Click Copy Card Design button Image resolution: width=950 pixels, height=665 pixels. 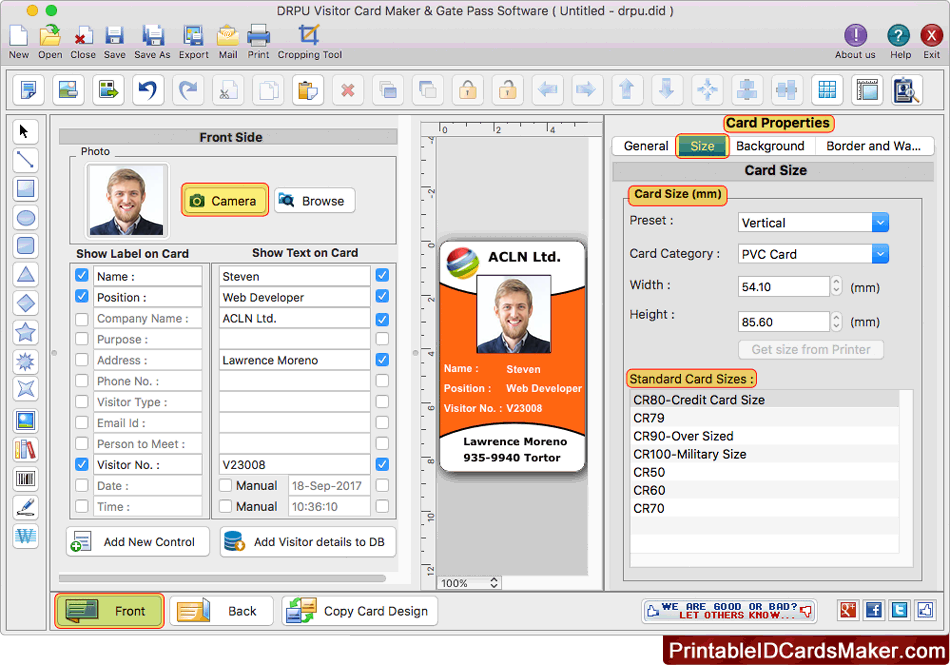pyautogui.click(x=360, y=610)
